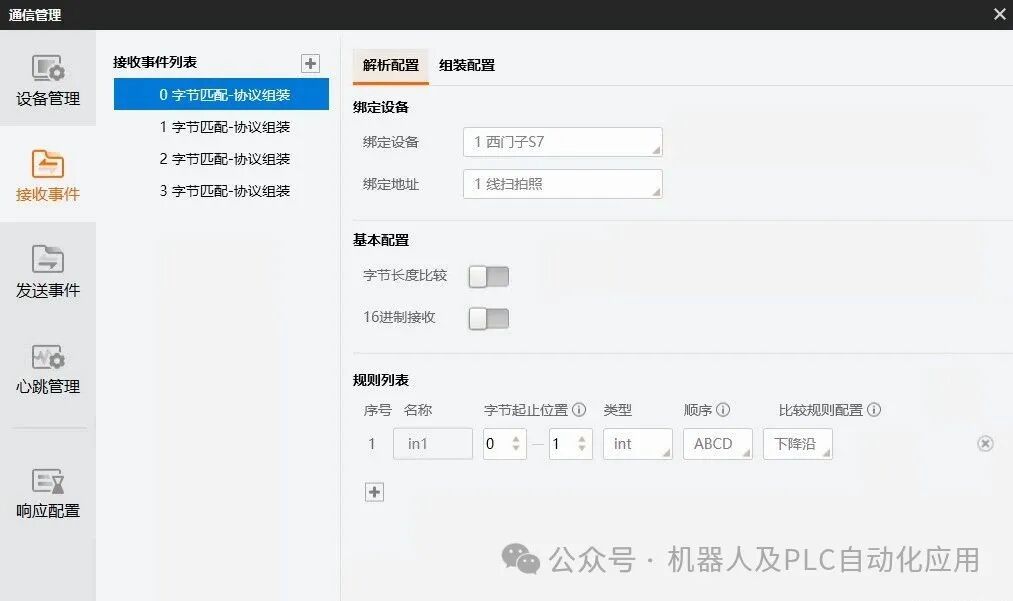
Task: Switch to the 组装配置 tab
Action: click(467, 65)
